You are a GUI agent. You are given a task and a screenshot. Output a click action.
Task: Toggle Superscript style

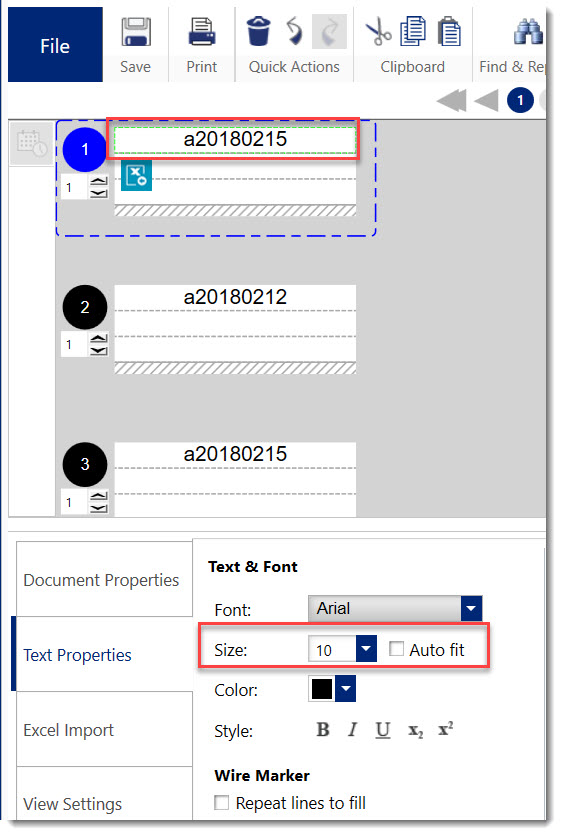coord(445,728)
